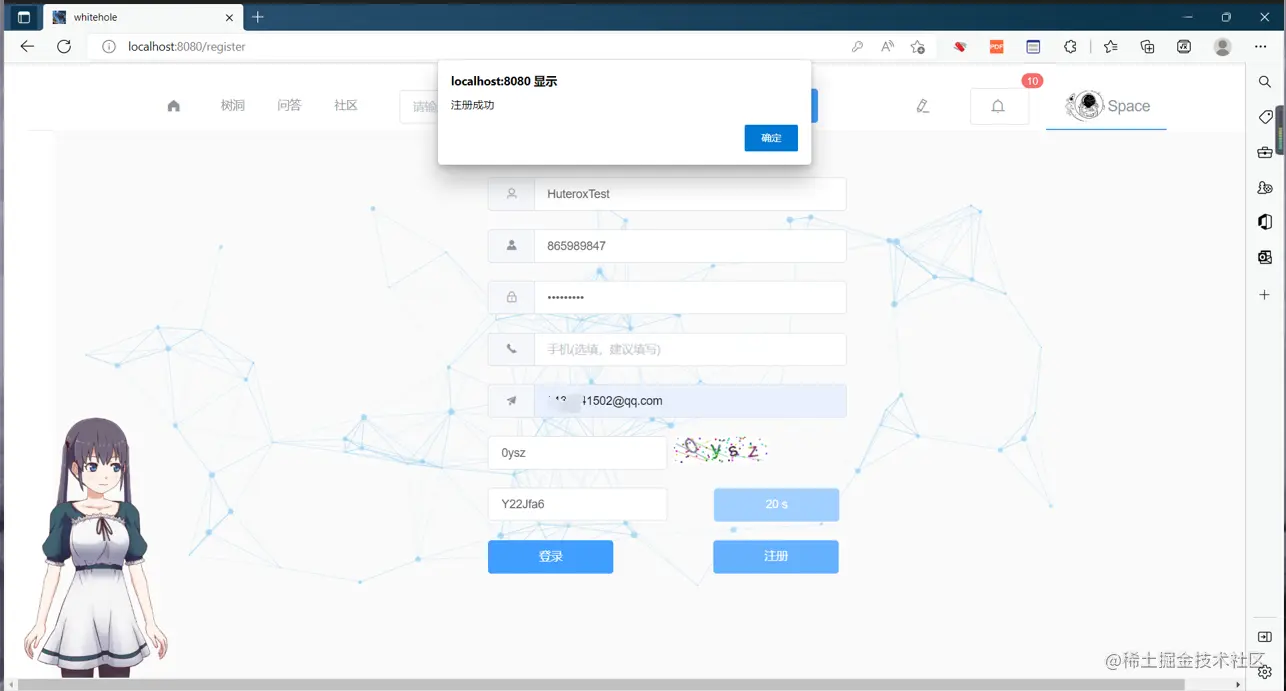Click the solid person icon beside account
The image size is (1286, 691).
[511, 246]
